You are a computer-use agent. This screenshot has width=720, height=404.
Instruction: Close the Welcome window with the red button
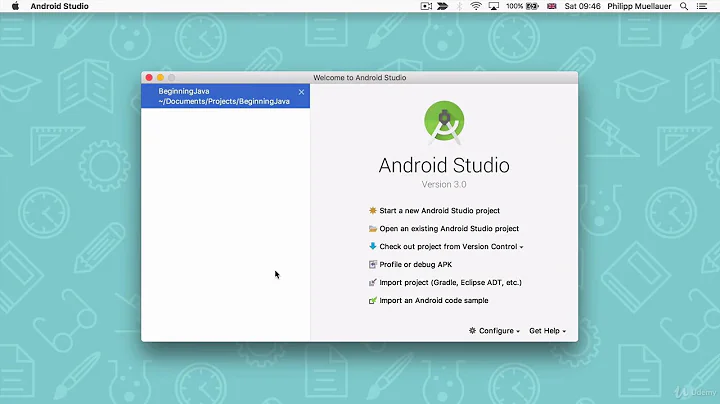click(x=149, y=78)
